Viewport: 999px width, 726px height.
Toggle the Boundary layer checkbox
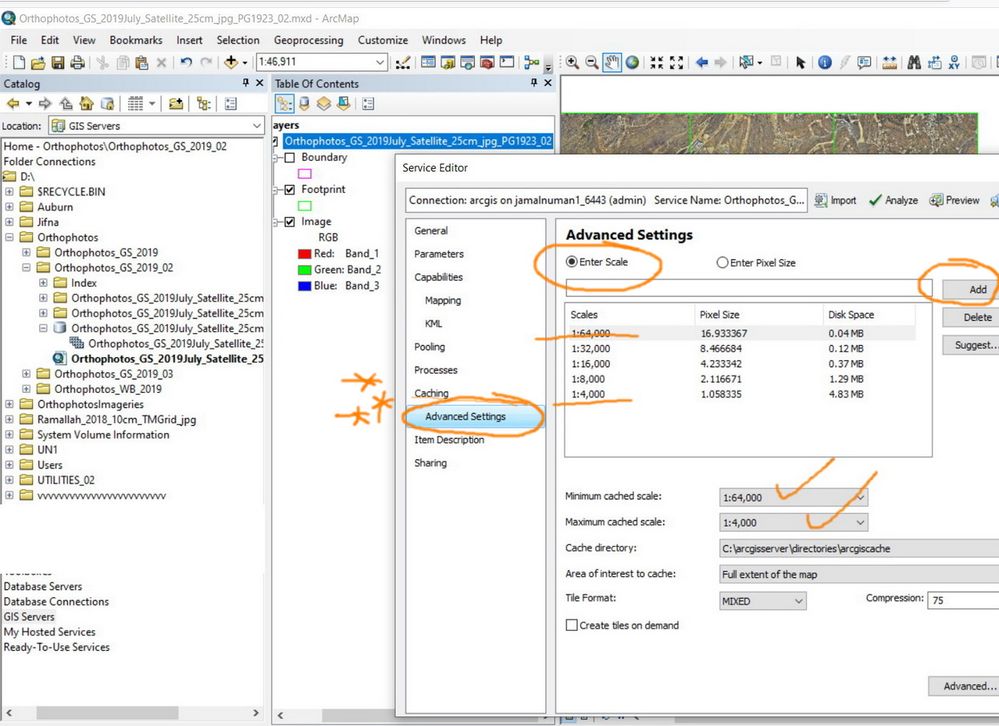tap(290, 158)
